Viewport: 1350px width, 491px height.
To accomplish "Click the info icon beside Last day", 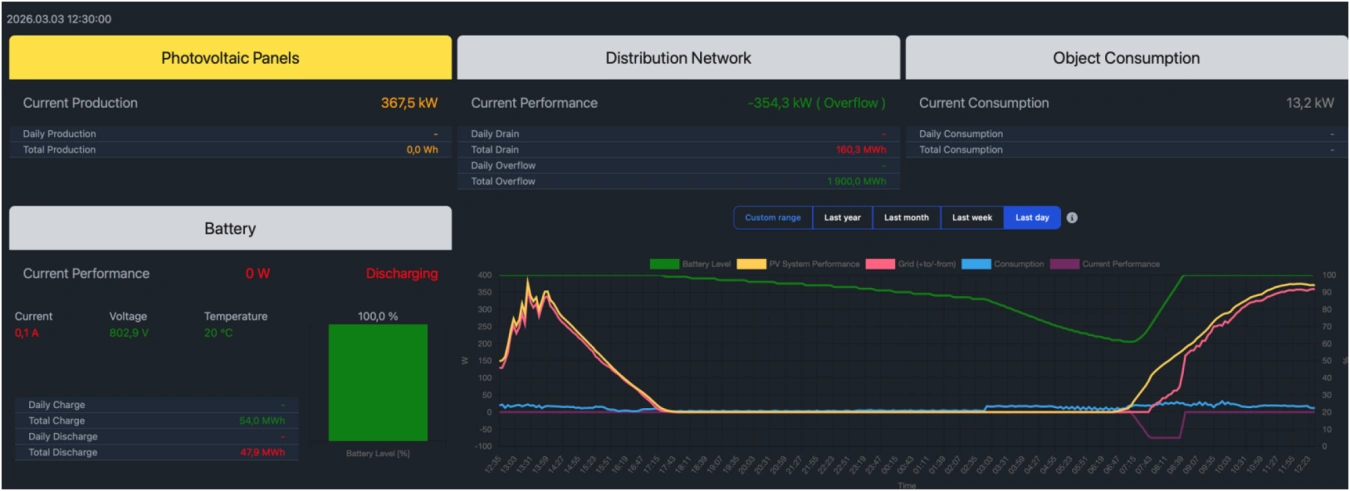I will coord(1072,218).
